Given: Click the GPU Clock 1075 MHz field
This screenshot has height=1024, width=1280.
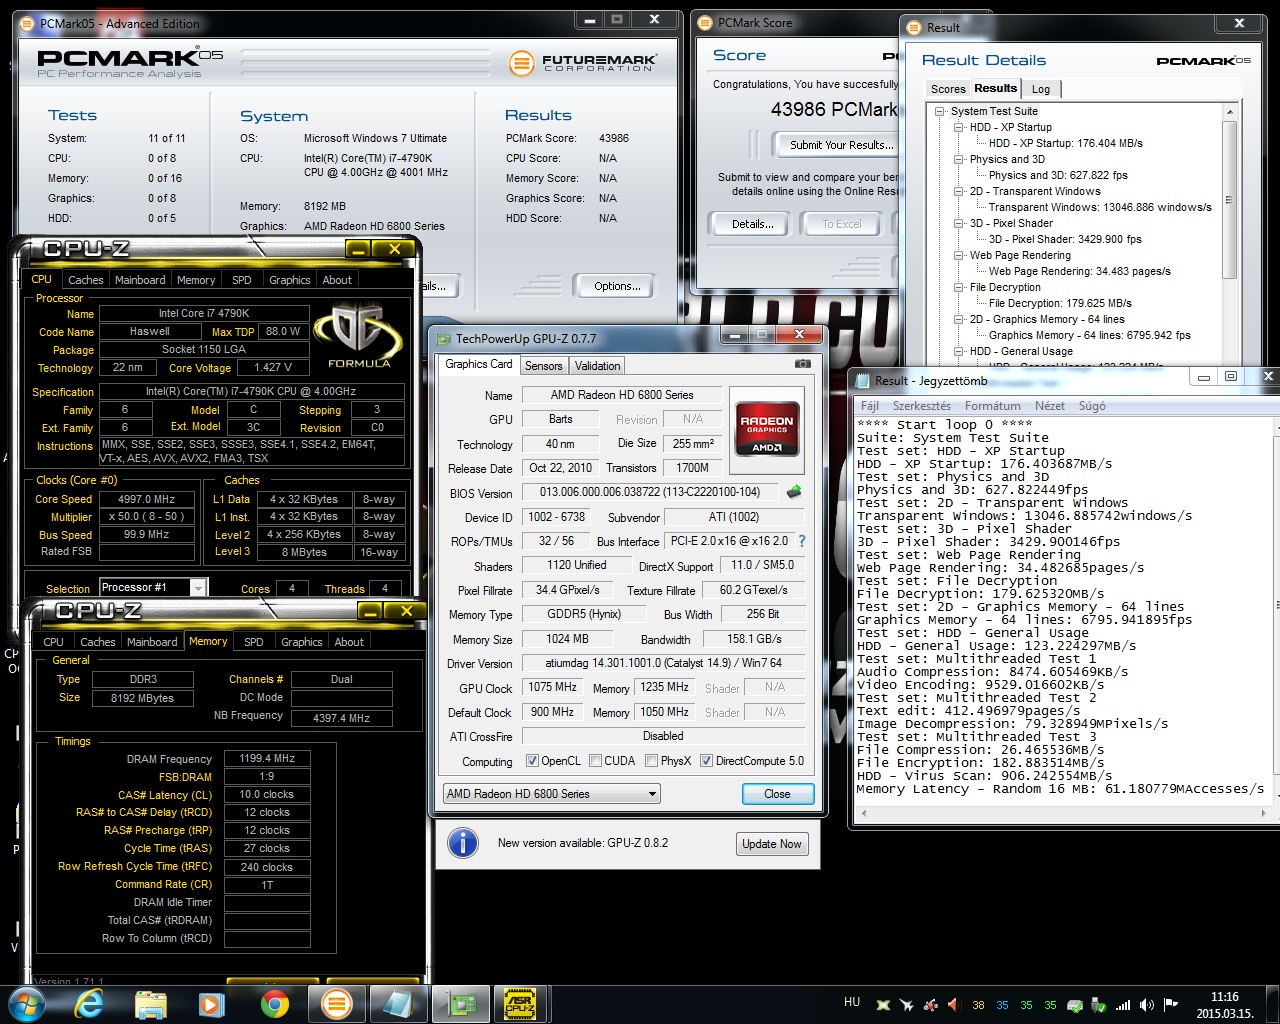Looking at the screenshot, I should pyautogui.click(x=553, y=688).
